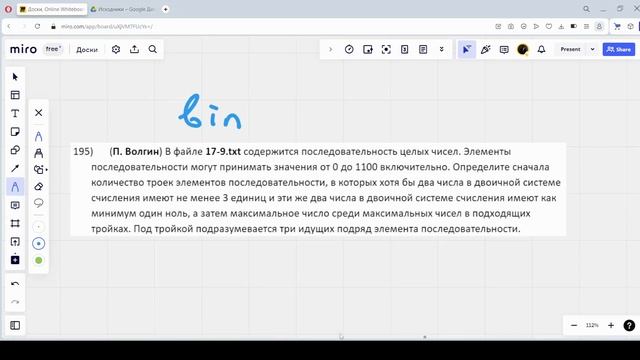
Task: Search the board with magnifier icon
Action: (x=153, y=49)
